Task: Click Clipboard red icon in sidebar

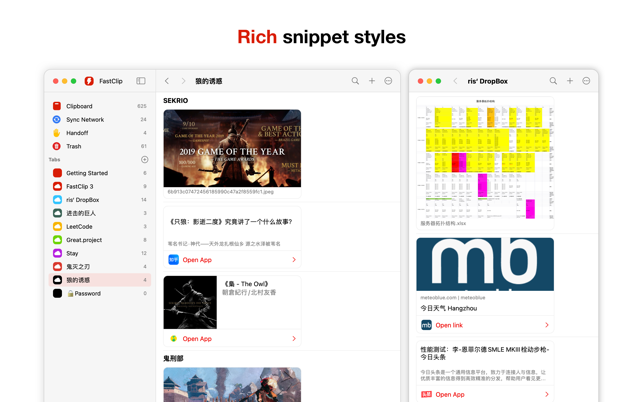Action: 57,106
